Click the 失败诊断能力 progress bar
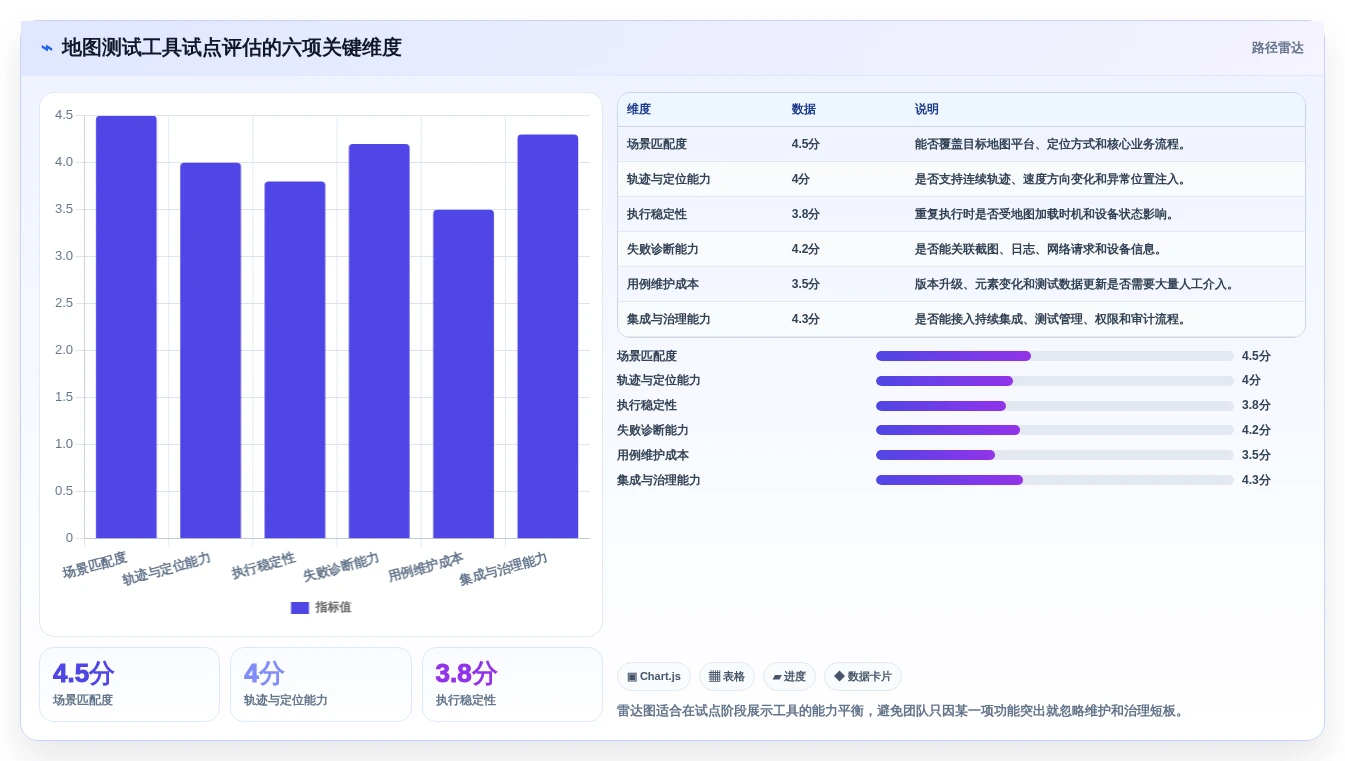Screen dimensions: 1345x761 tap(1055, 430)
